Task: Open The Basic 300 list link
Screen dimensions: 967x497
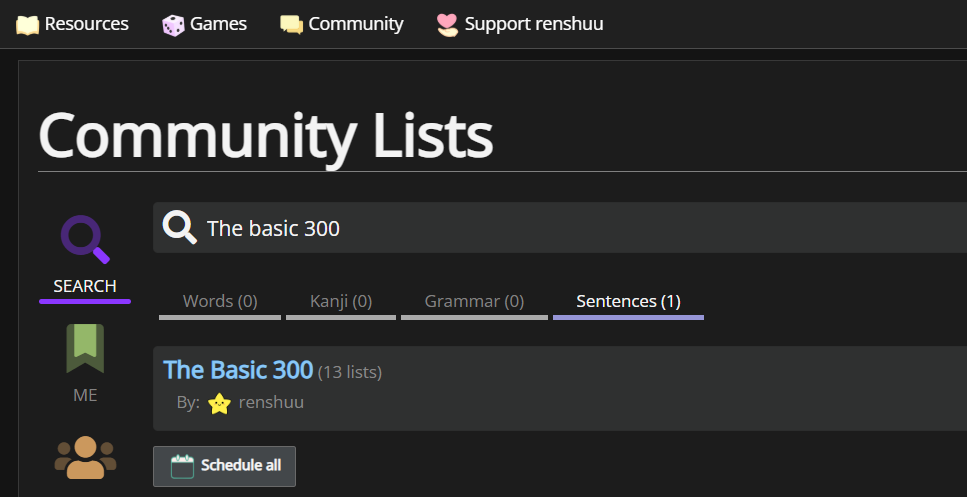Action: (238, 370)
